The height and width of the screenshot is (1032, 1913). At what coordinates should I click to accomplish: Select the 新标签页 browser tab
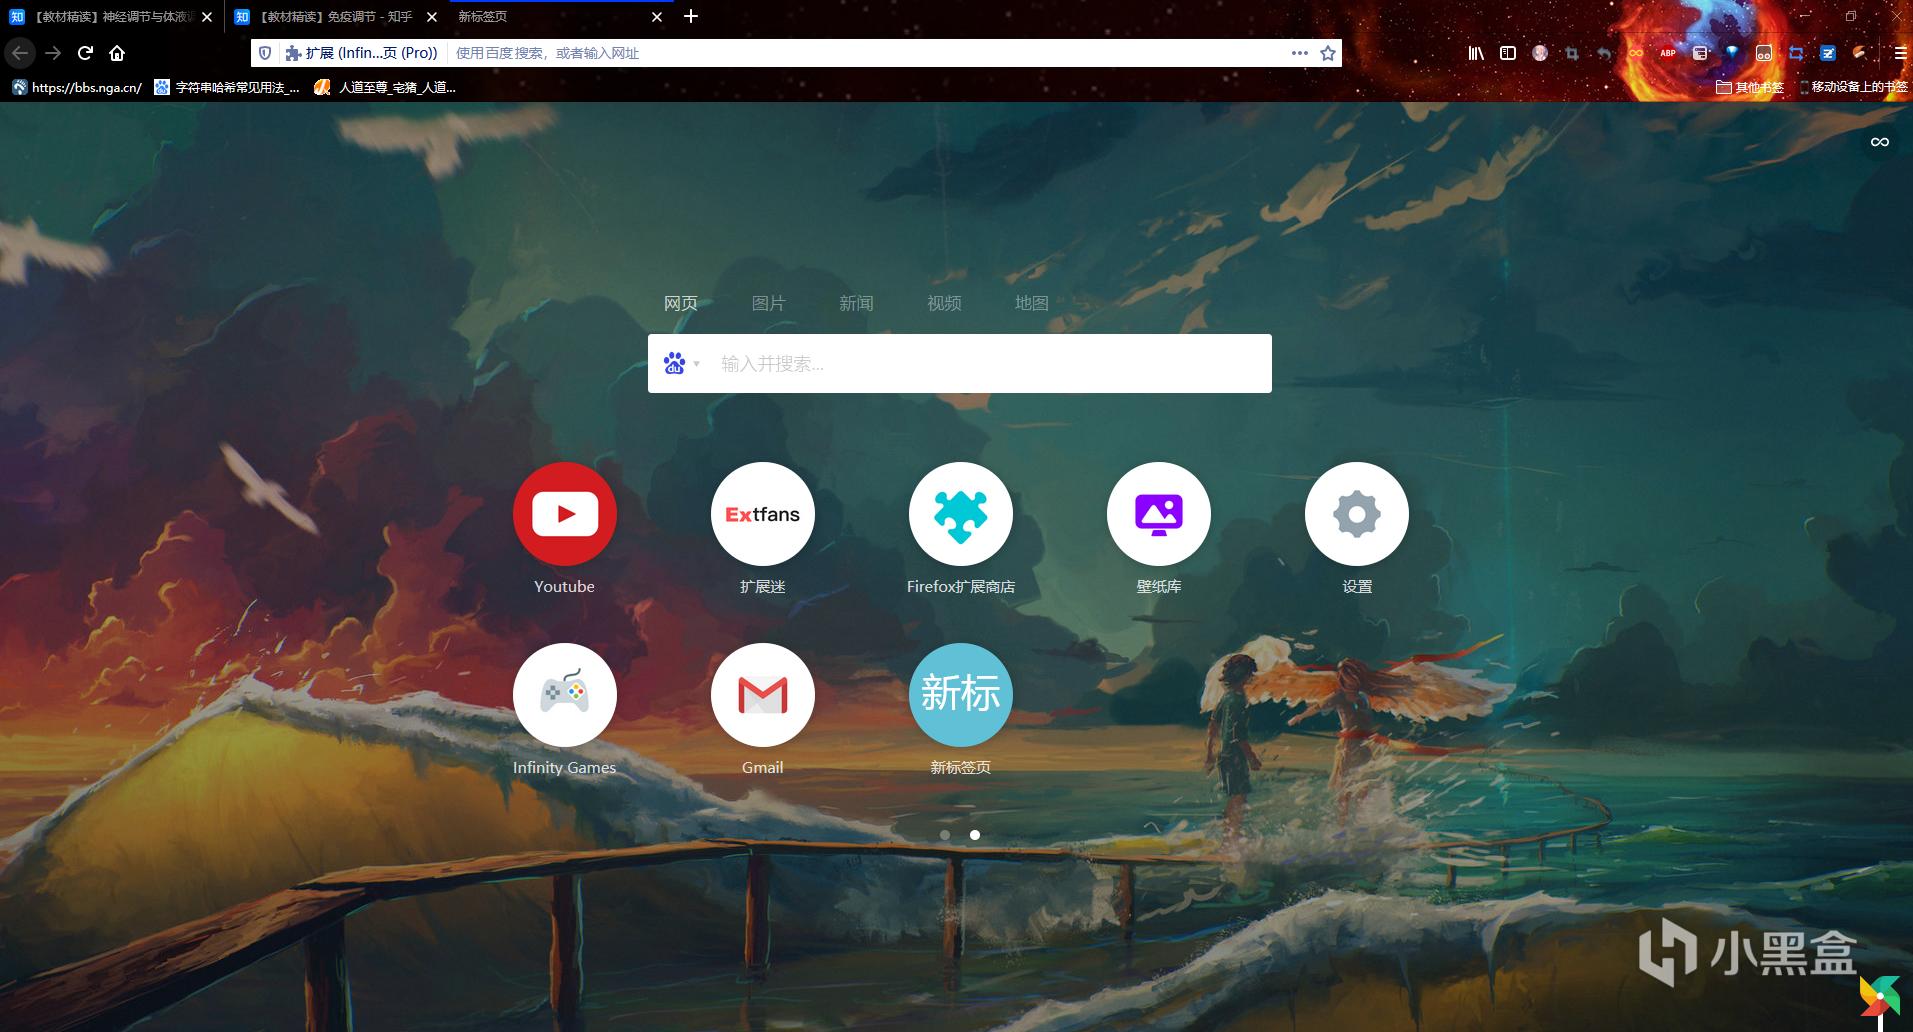[x=560, y=17]
